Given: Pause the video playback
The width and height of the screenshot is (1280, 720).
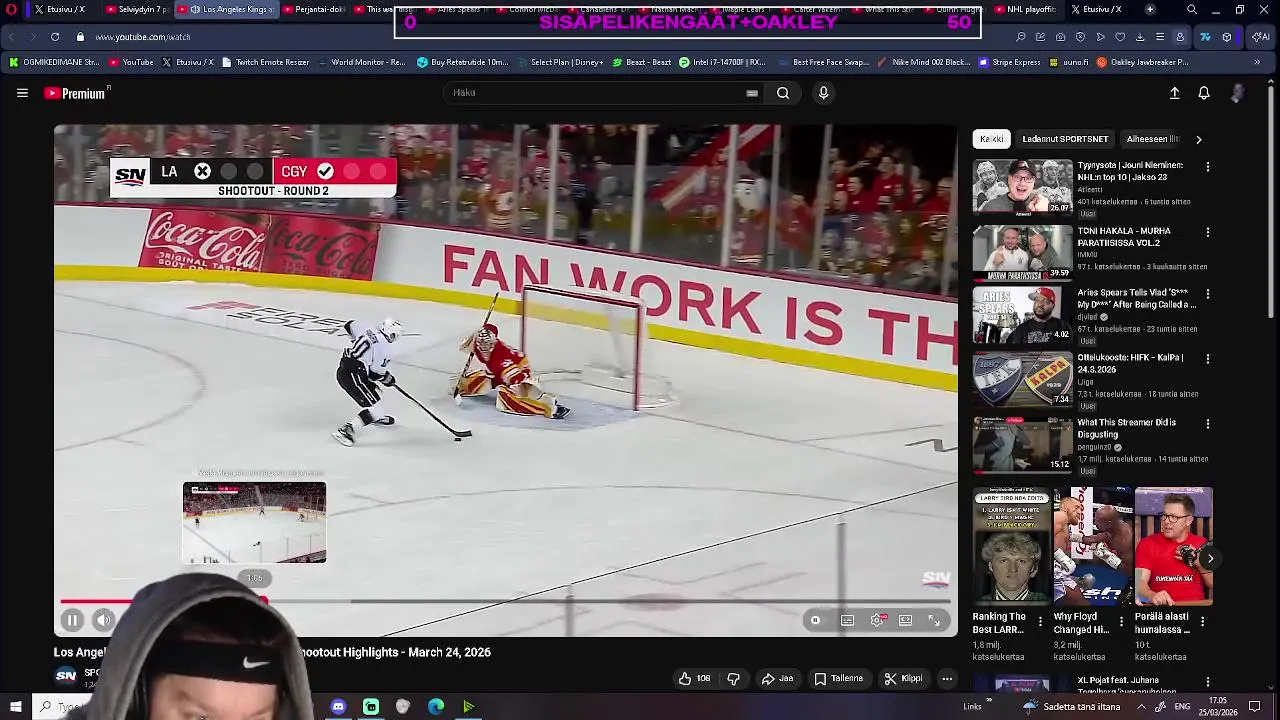Looking at the screenshot, I should tap(72, 620).
